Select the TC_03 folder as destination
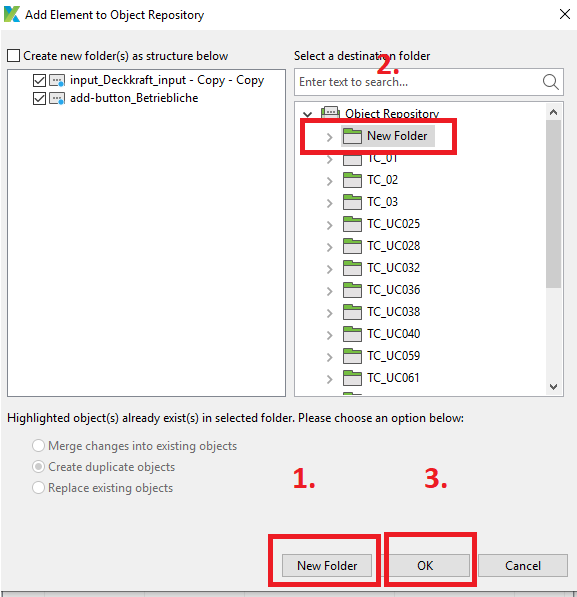 pos(382,202)
